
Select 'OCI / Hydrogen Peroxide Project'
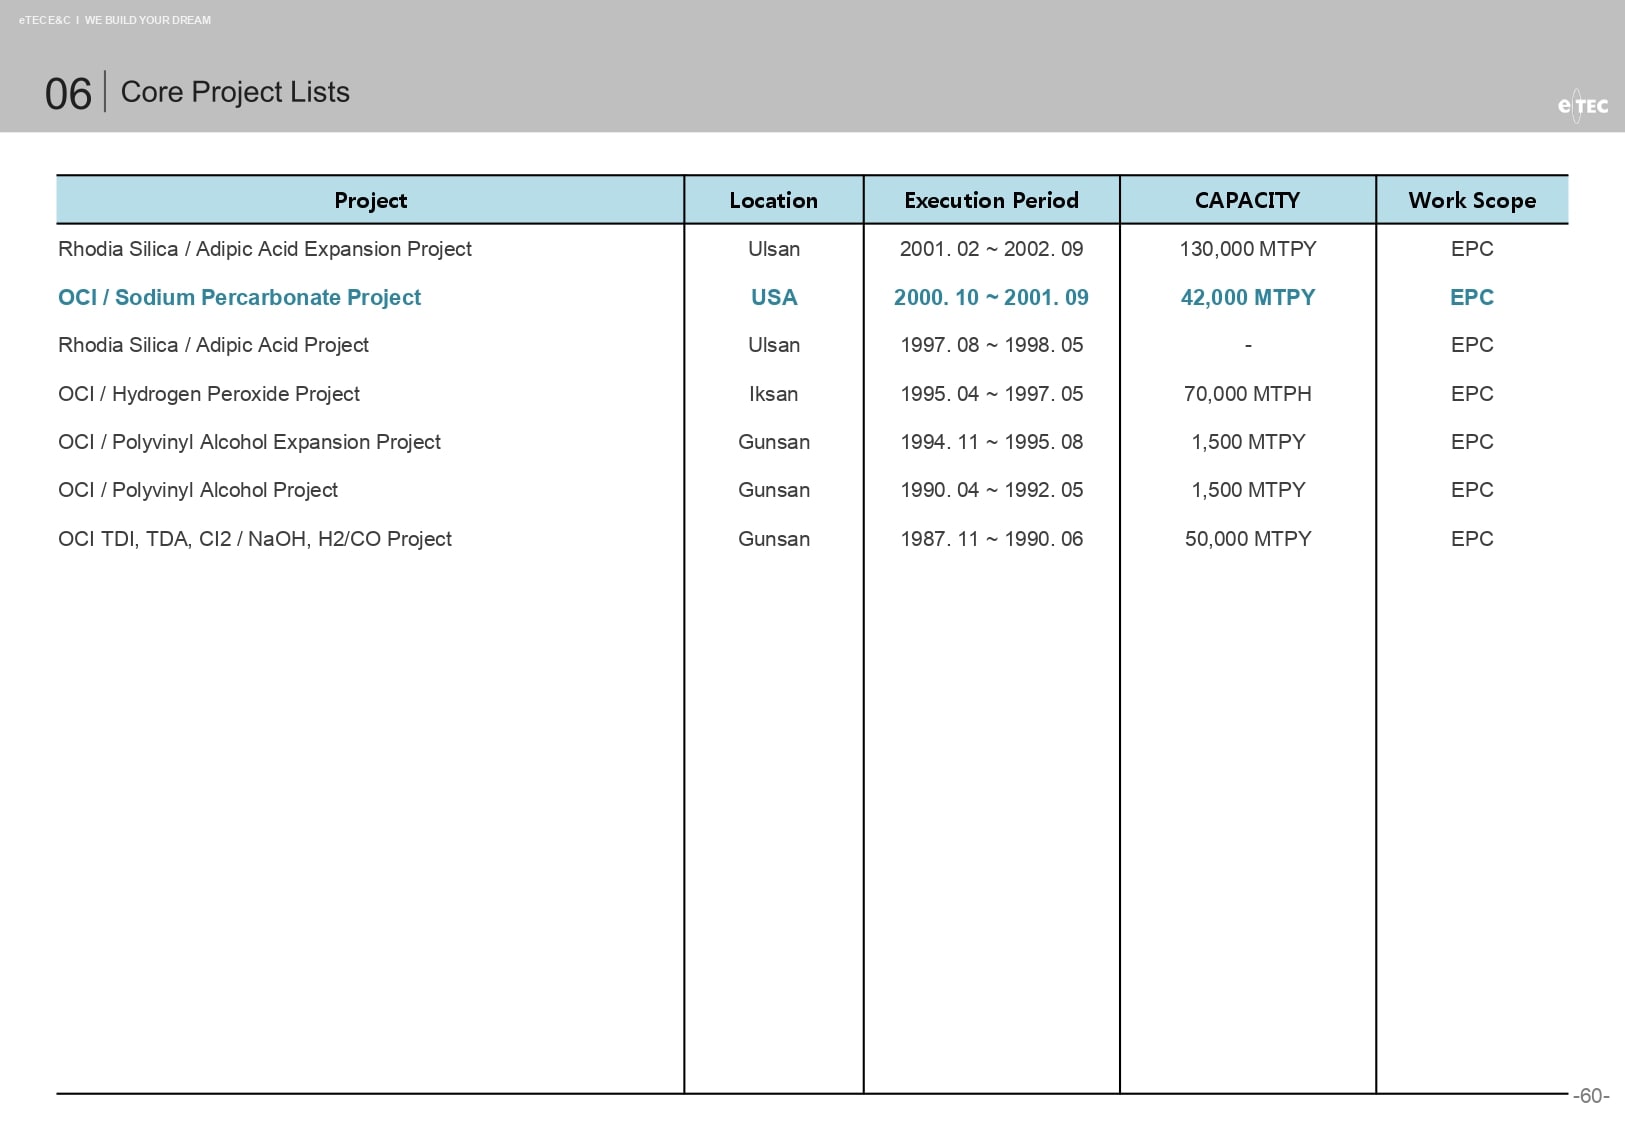pyautogui.click(x=209, y=394)
